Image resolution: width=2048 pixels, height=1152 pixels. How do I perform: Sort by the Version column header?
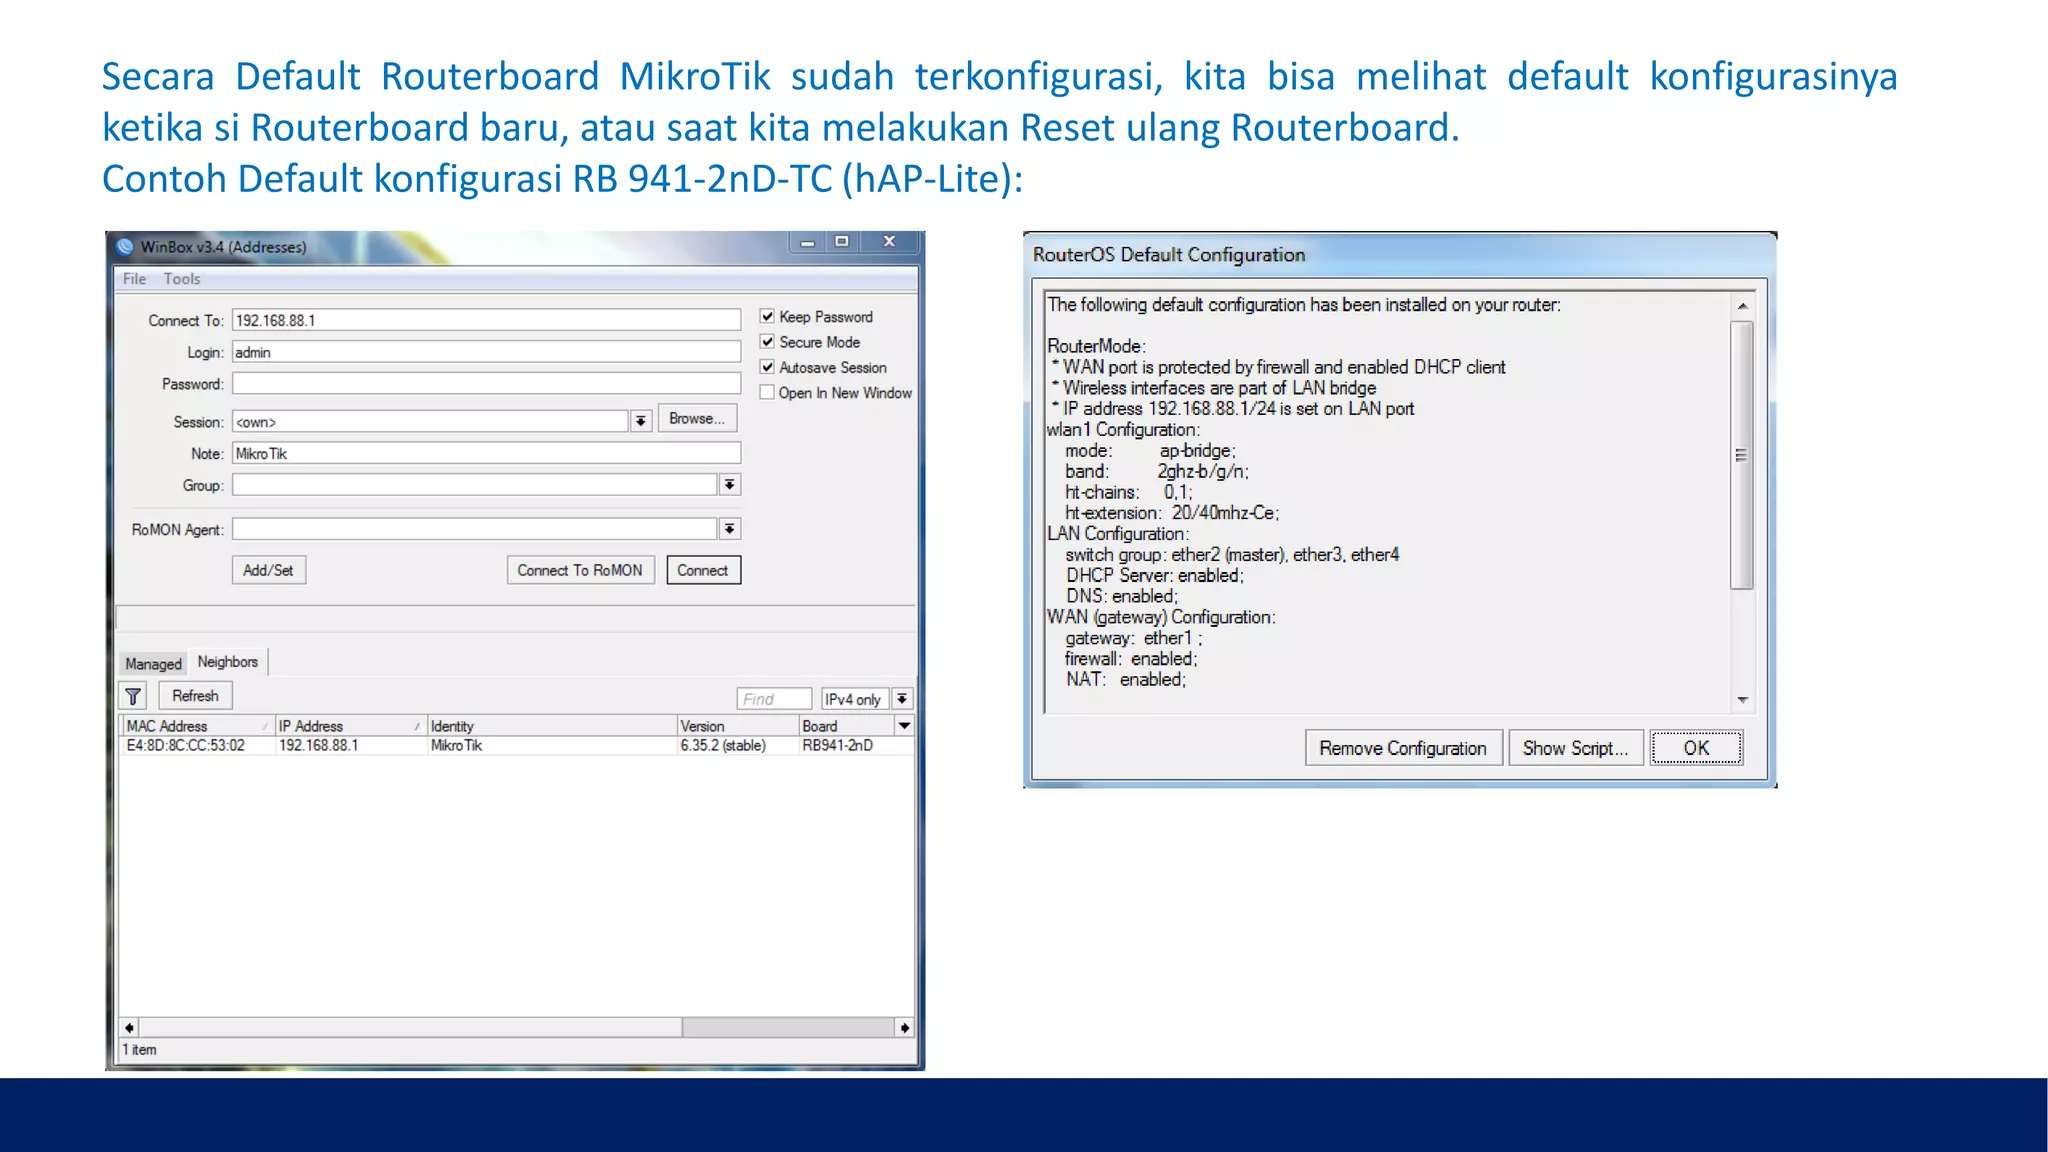point(738,726)
